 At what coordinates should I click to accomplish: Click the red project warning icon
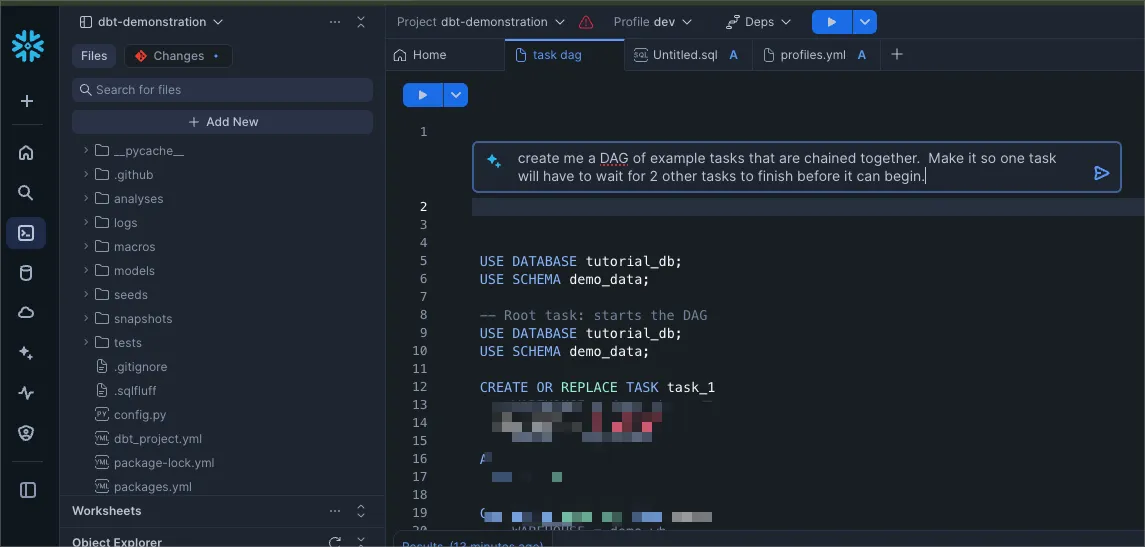tap(586, 22)
